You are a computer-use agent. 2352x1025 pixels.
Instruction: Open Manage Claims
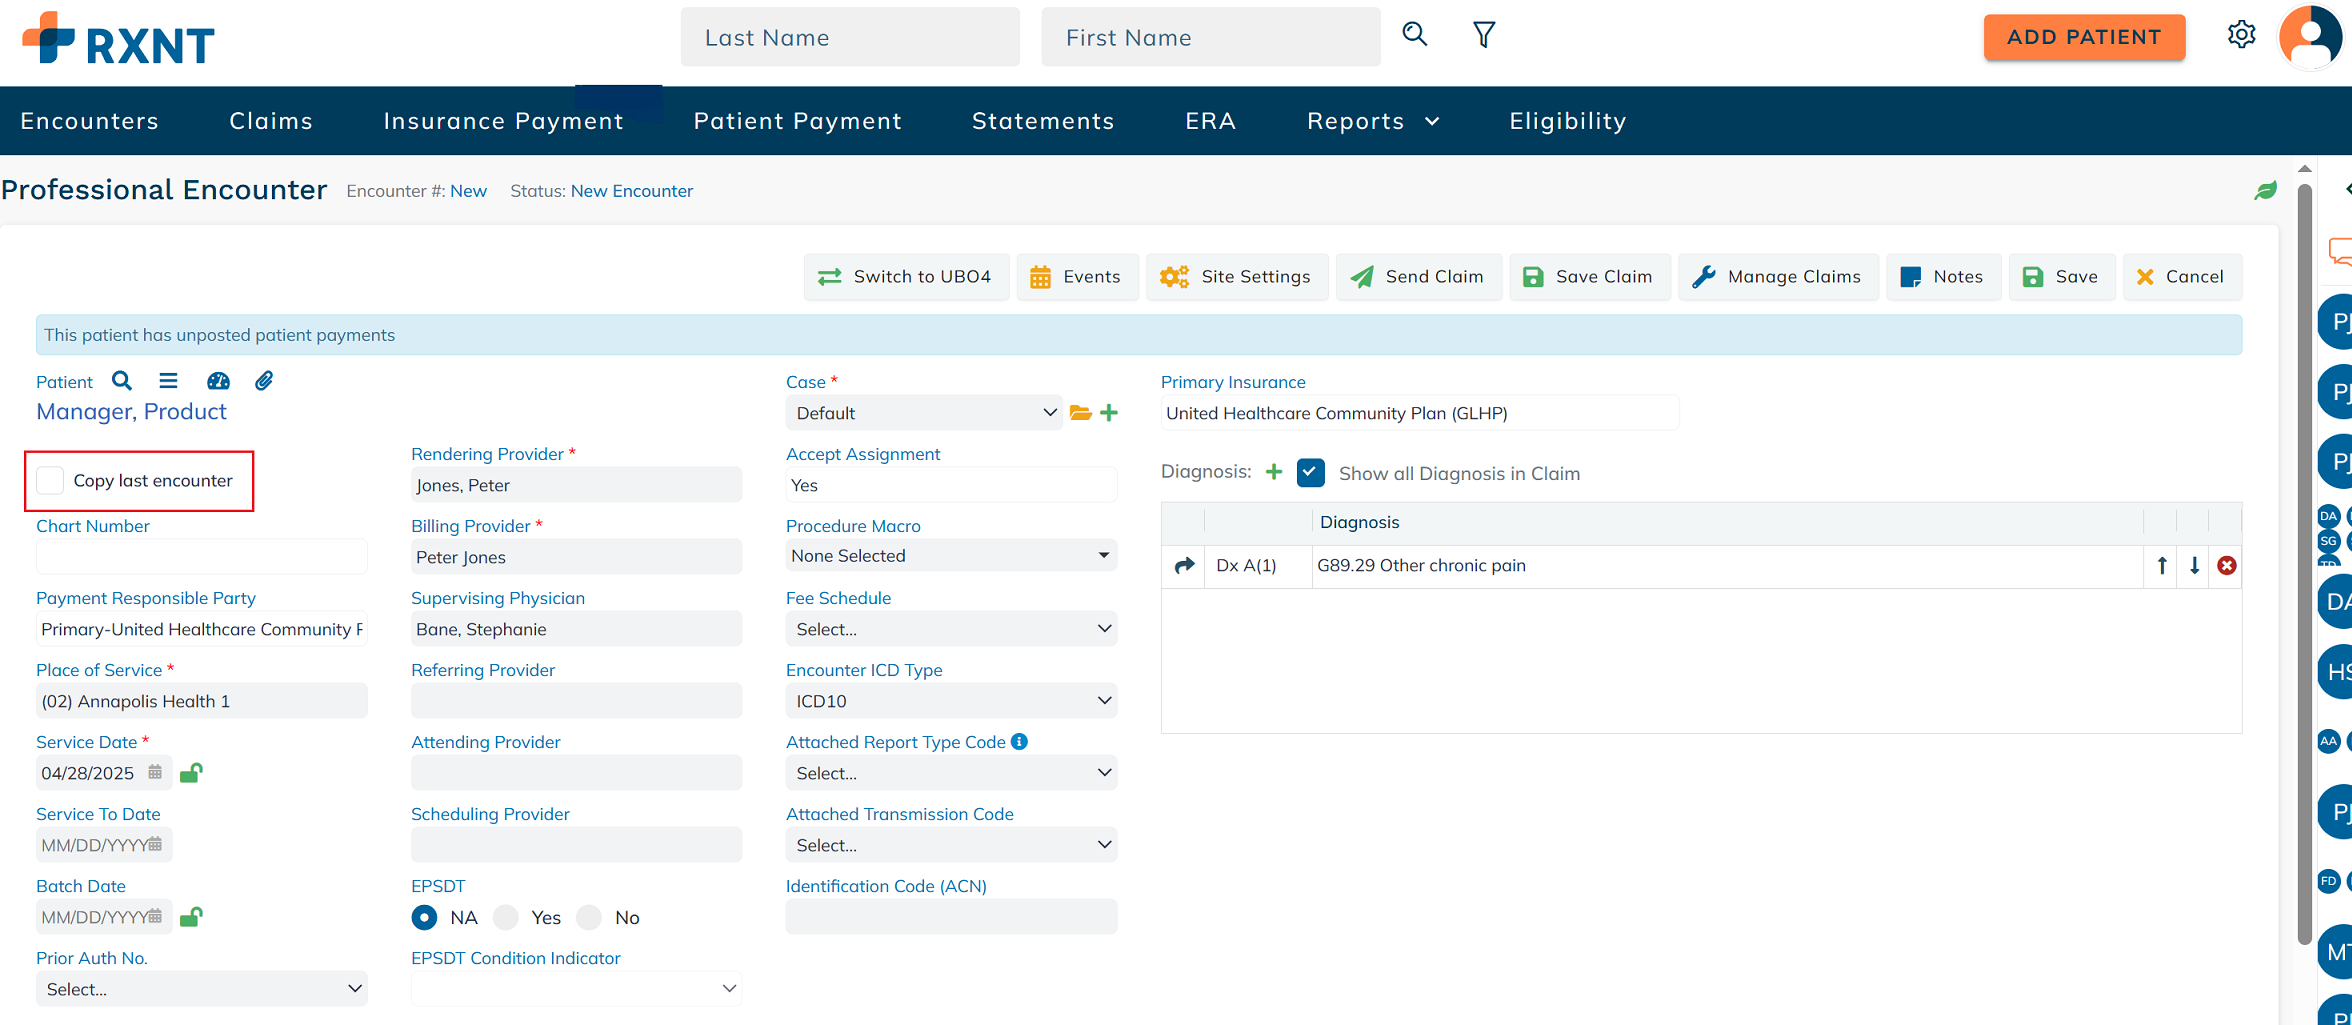[1777, 277]
